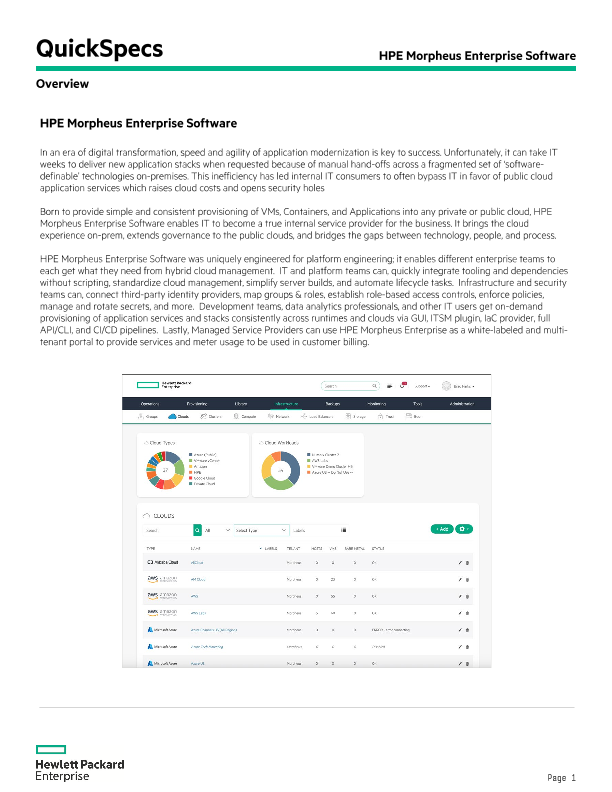Open the Monitoring menu in dark navbar
The height and width of the screenshot is (792, 612).
point(377,404)
